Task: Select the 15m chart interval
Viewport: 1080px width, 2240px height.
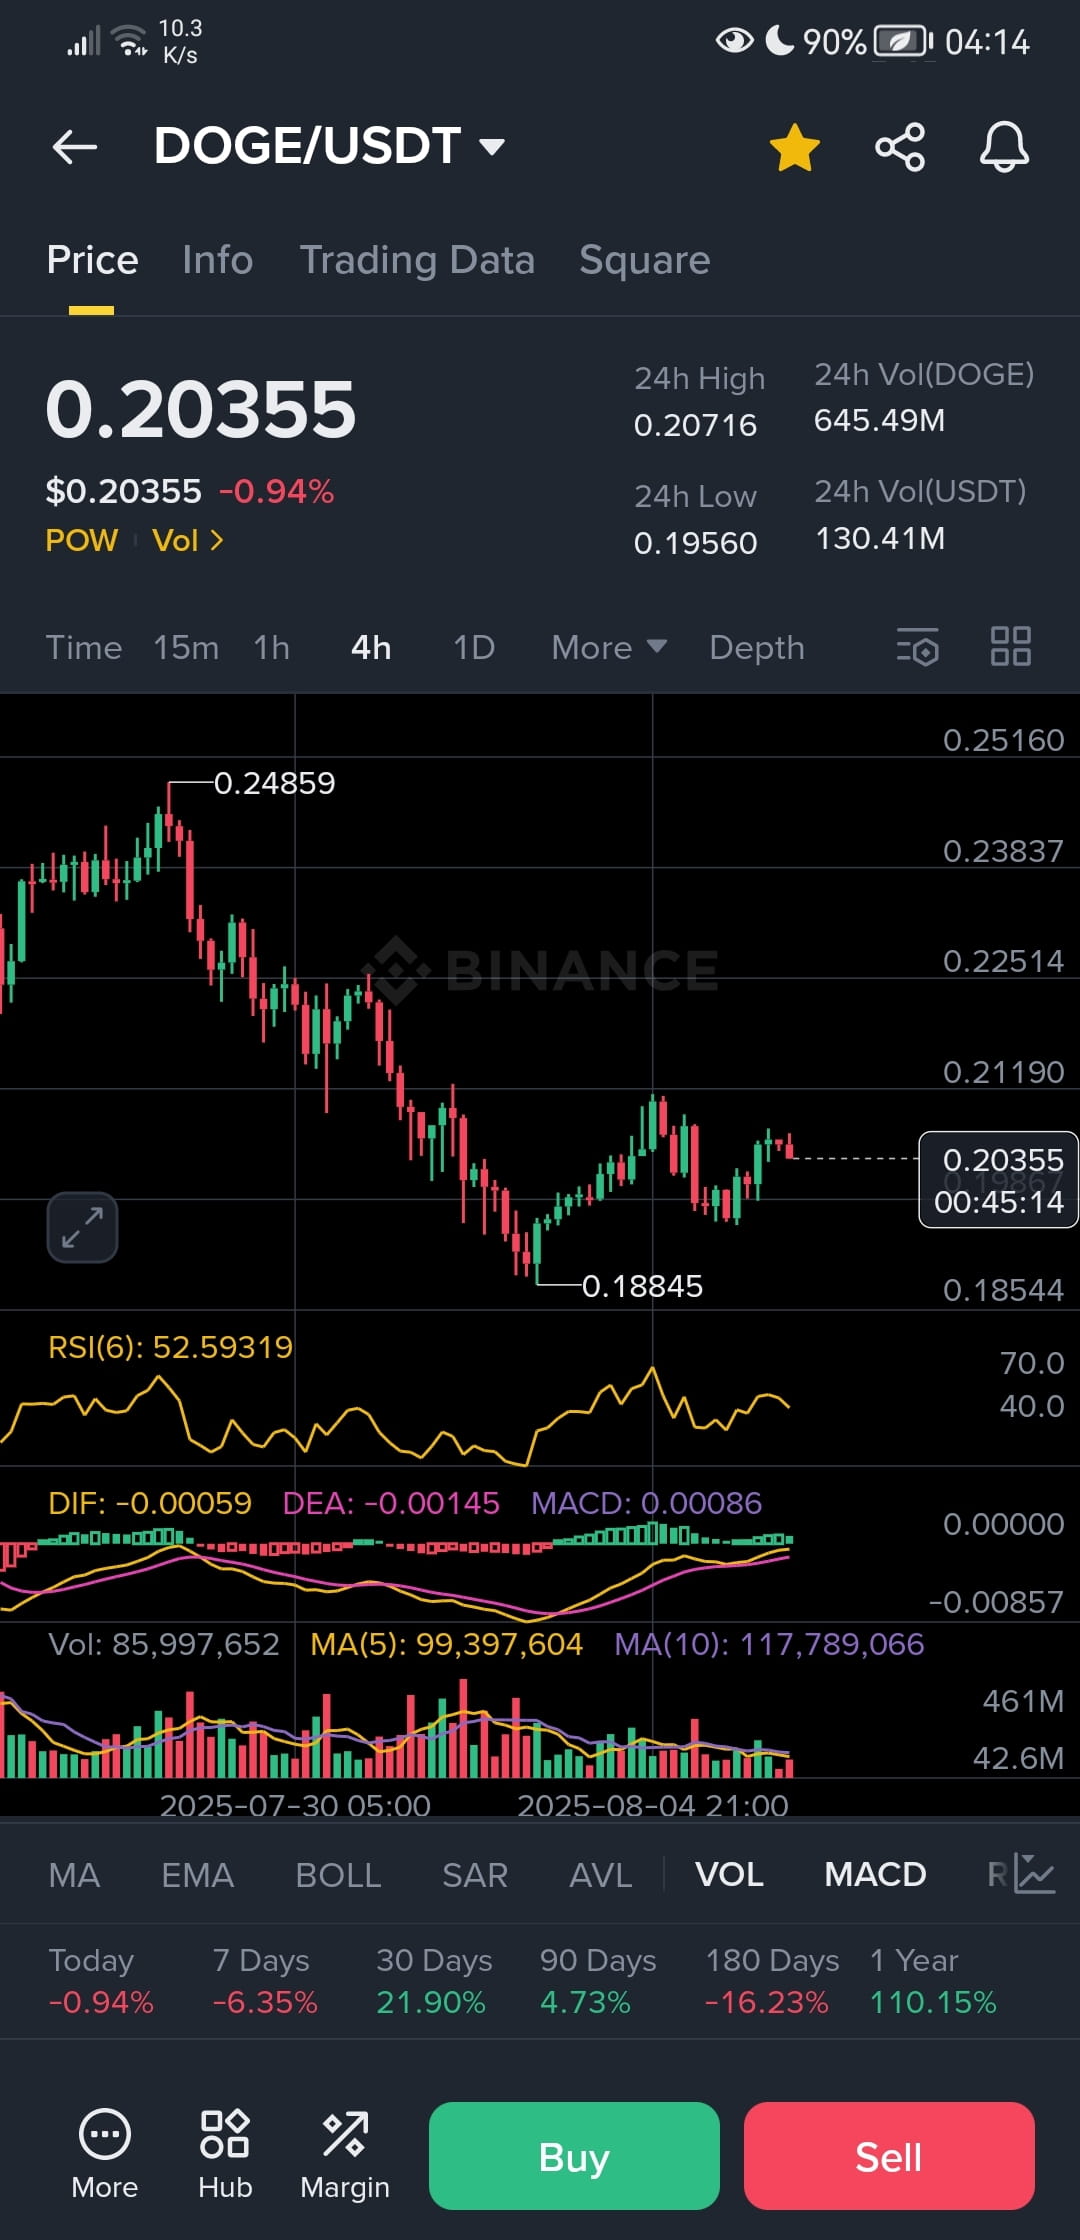Action: (186, 647)
